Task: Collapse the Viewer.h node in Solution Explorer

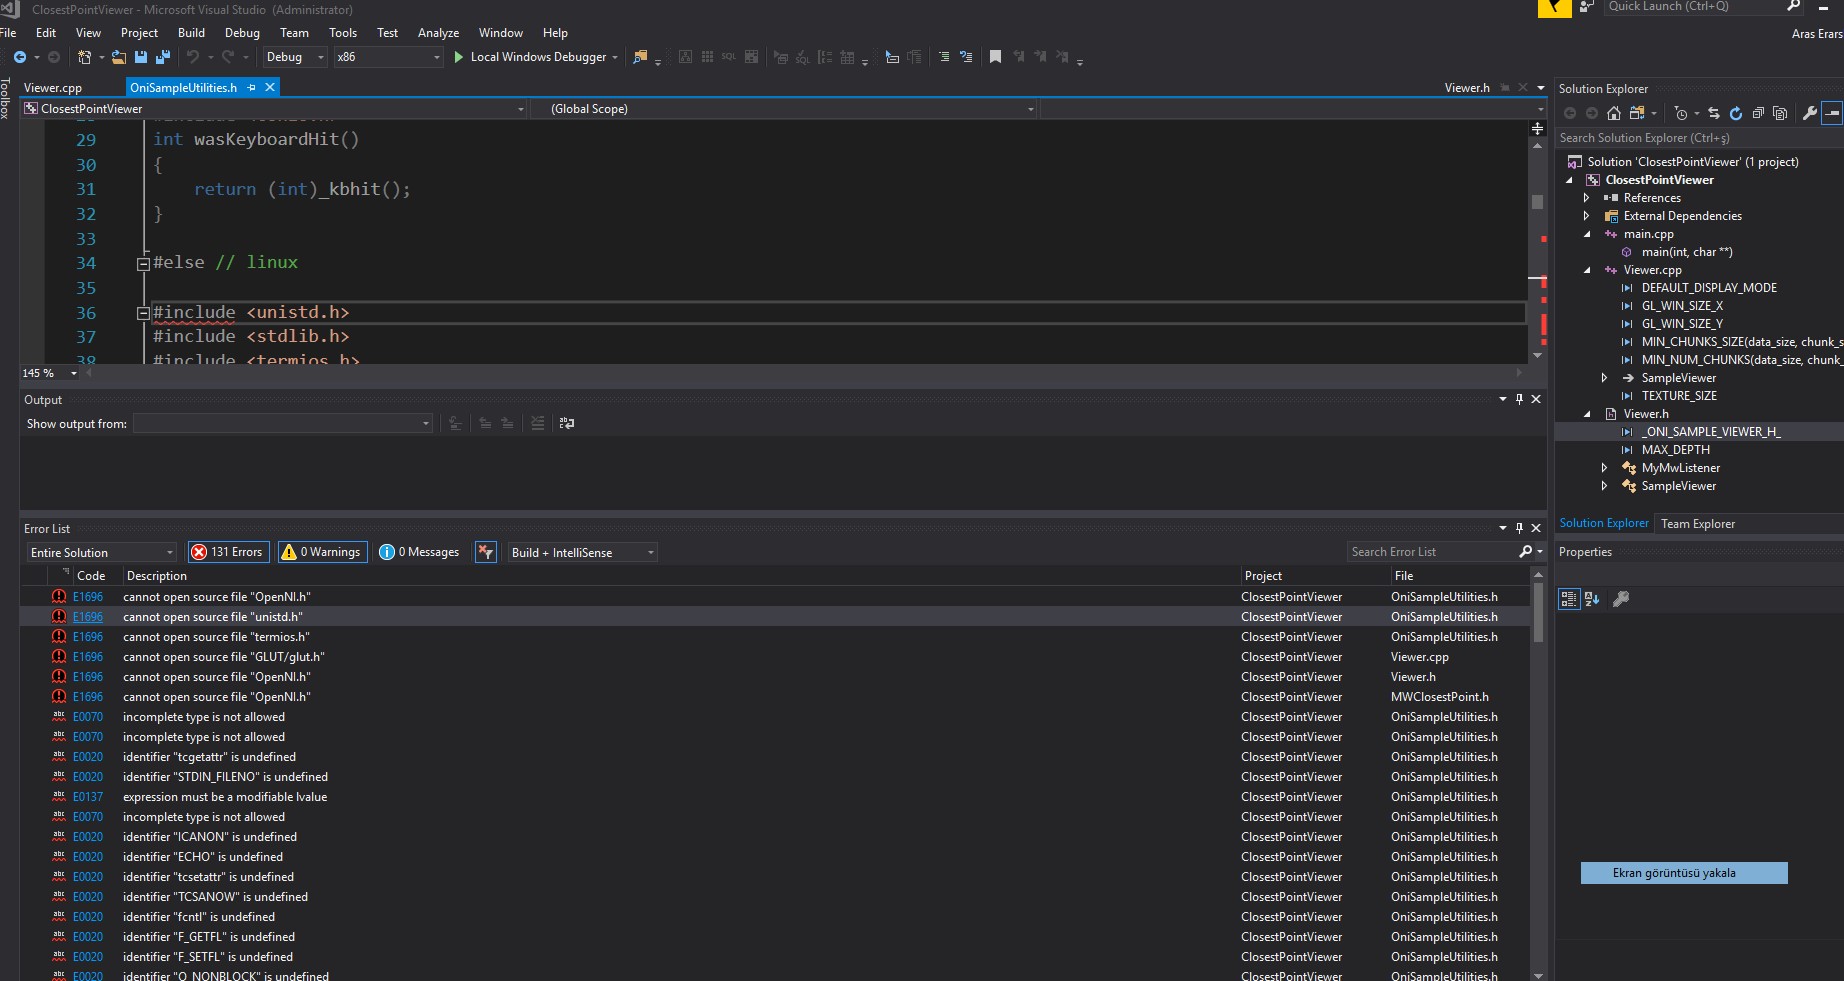Action: pos(1585,413)
